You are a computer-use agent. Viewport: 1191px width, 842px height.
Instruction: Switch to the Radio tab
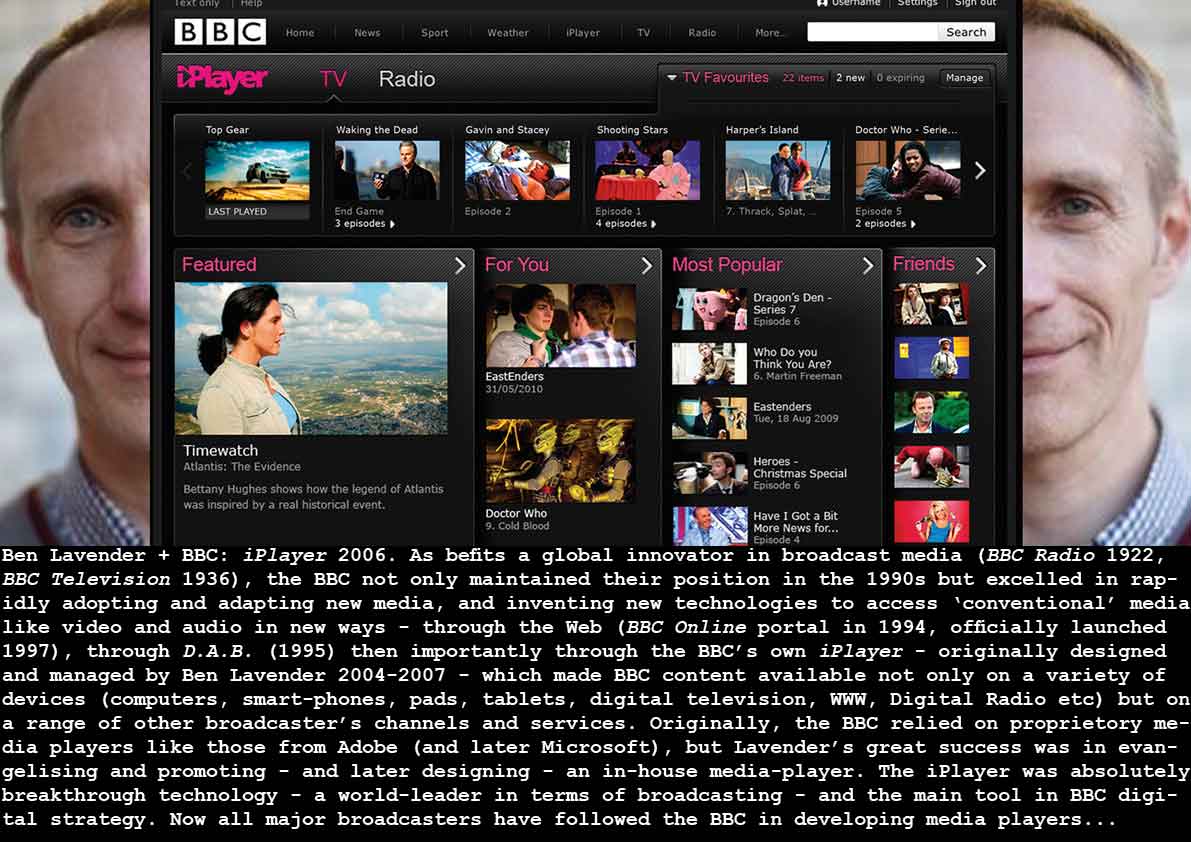406,79
